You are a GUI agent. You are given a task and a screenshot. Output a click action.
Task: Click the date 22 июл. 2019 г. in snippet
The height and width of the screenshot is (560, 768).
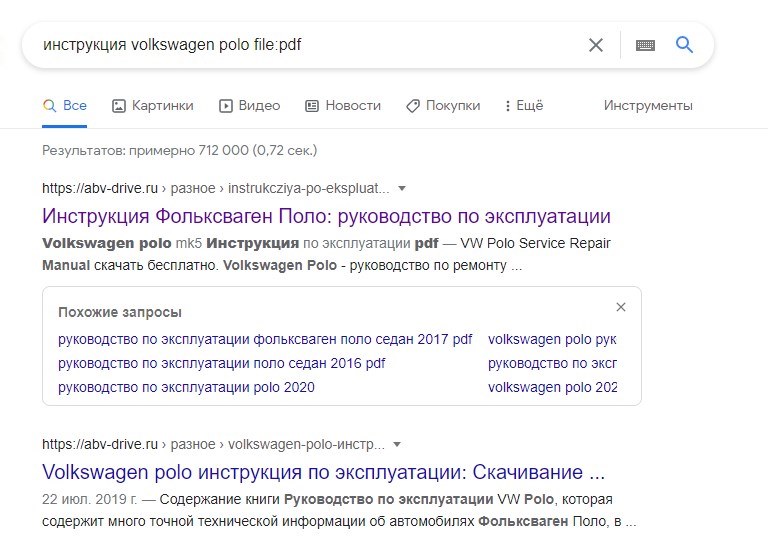(90, 499)
